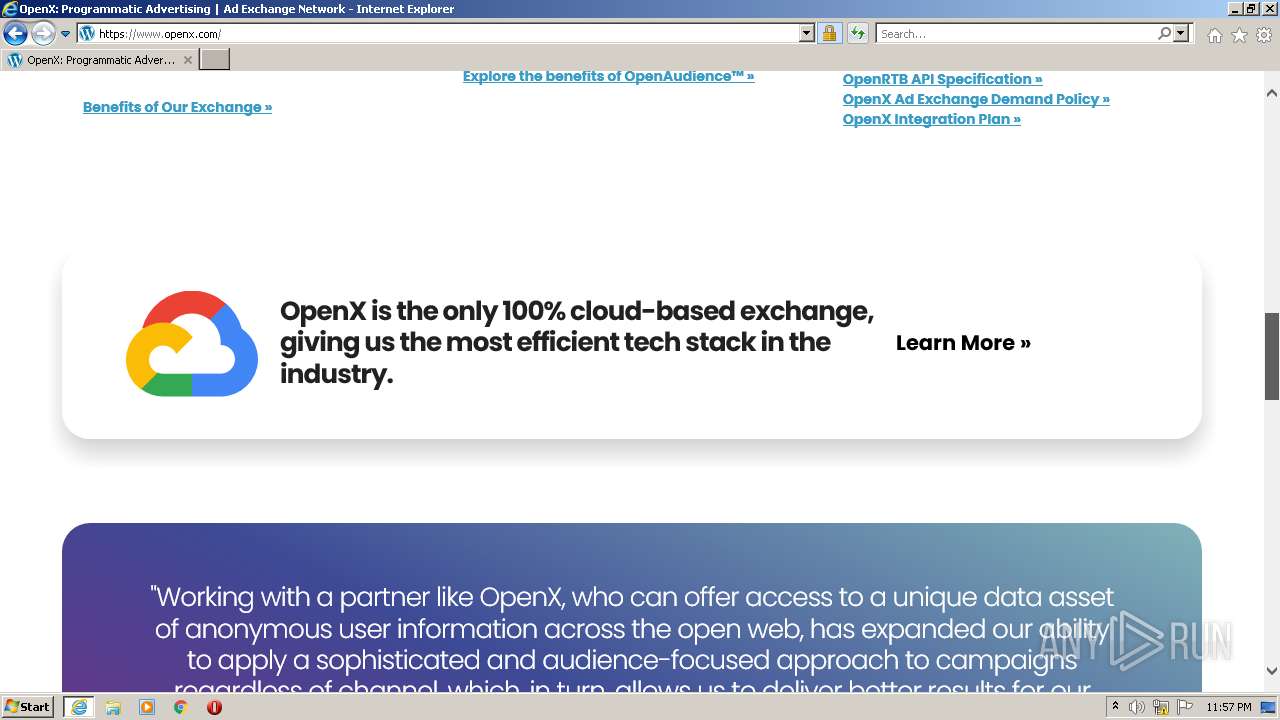Viewport: 1280px width, 720px height.
Task: Click the clock showing 11:57 PM
Action: tap(1229, 707)
